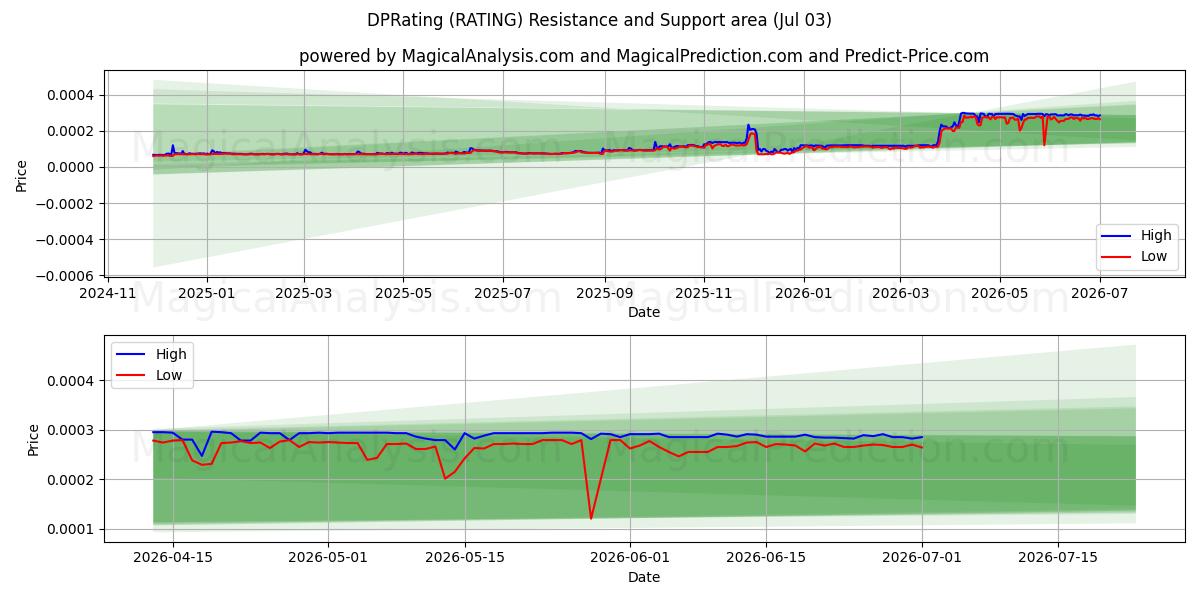
Task: Click the '2026-05-15' date label
Action: pos(465,559)
